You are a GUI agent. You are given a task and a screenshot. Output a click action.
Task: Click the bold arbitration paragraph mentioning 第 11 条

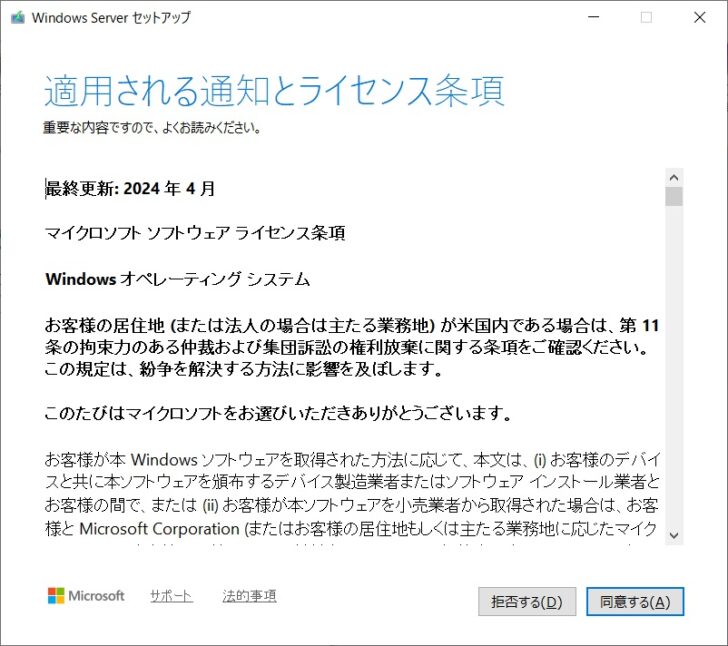(352, 347)
